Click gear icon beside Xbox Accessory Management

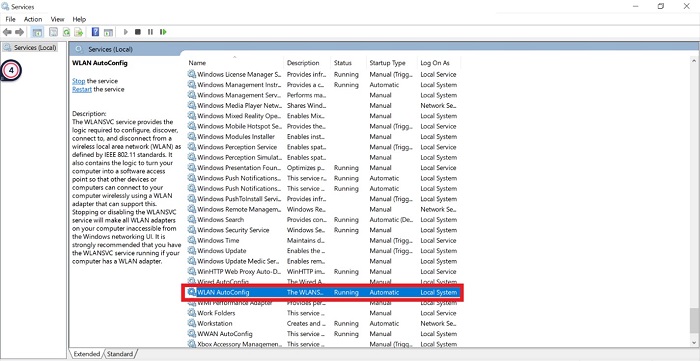point(192,344)
